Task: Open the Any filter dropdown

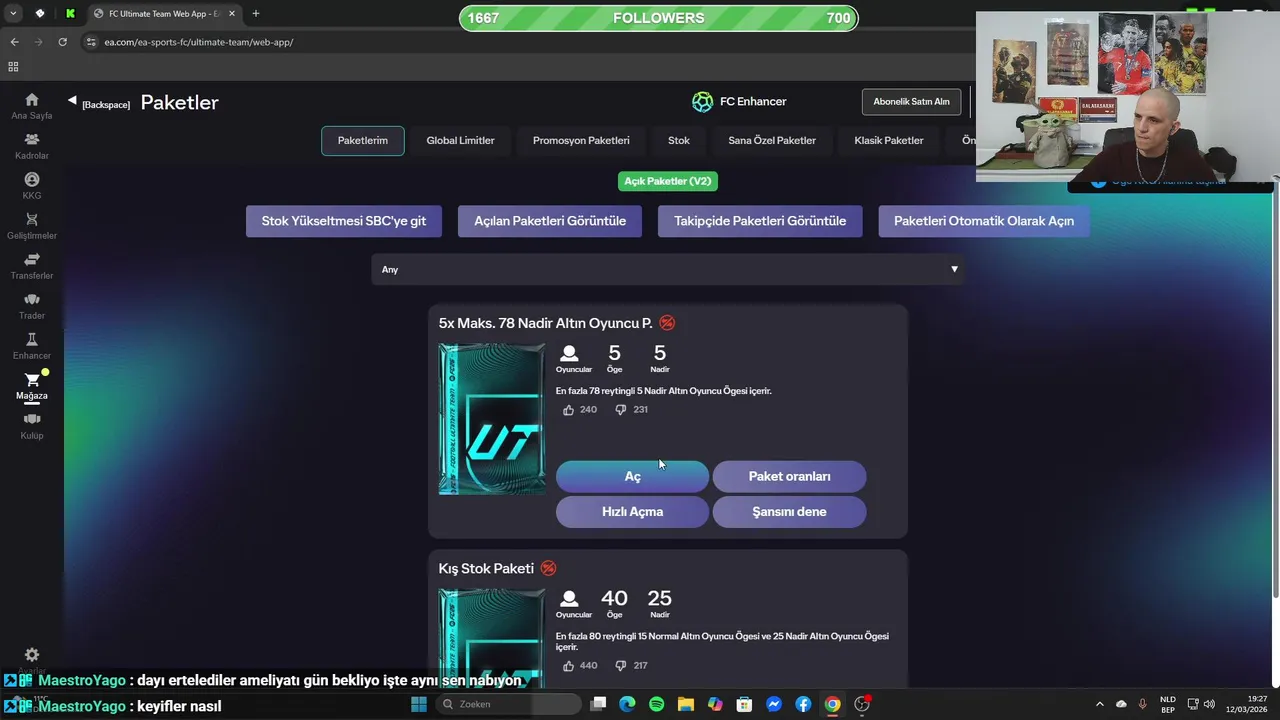Action: pos(667,269)
